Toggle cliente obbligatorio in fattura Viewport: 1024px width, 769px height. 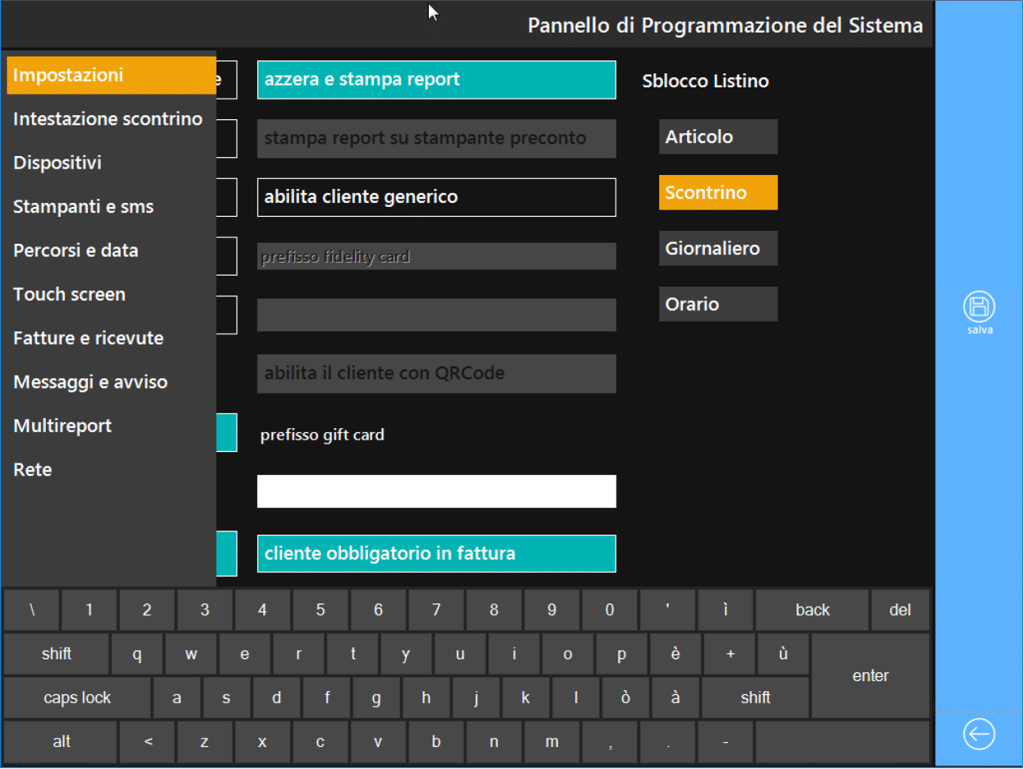(436, 554)
